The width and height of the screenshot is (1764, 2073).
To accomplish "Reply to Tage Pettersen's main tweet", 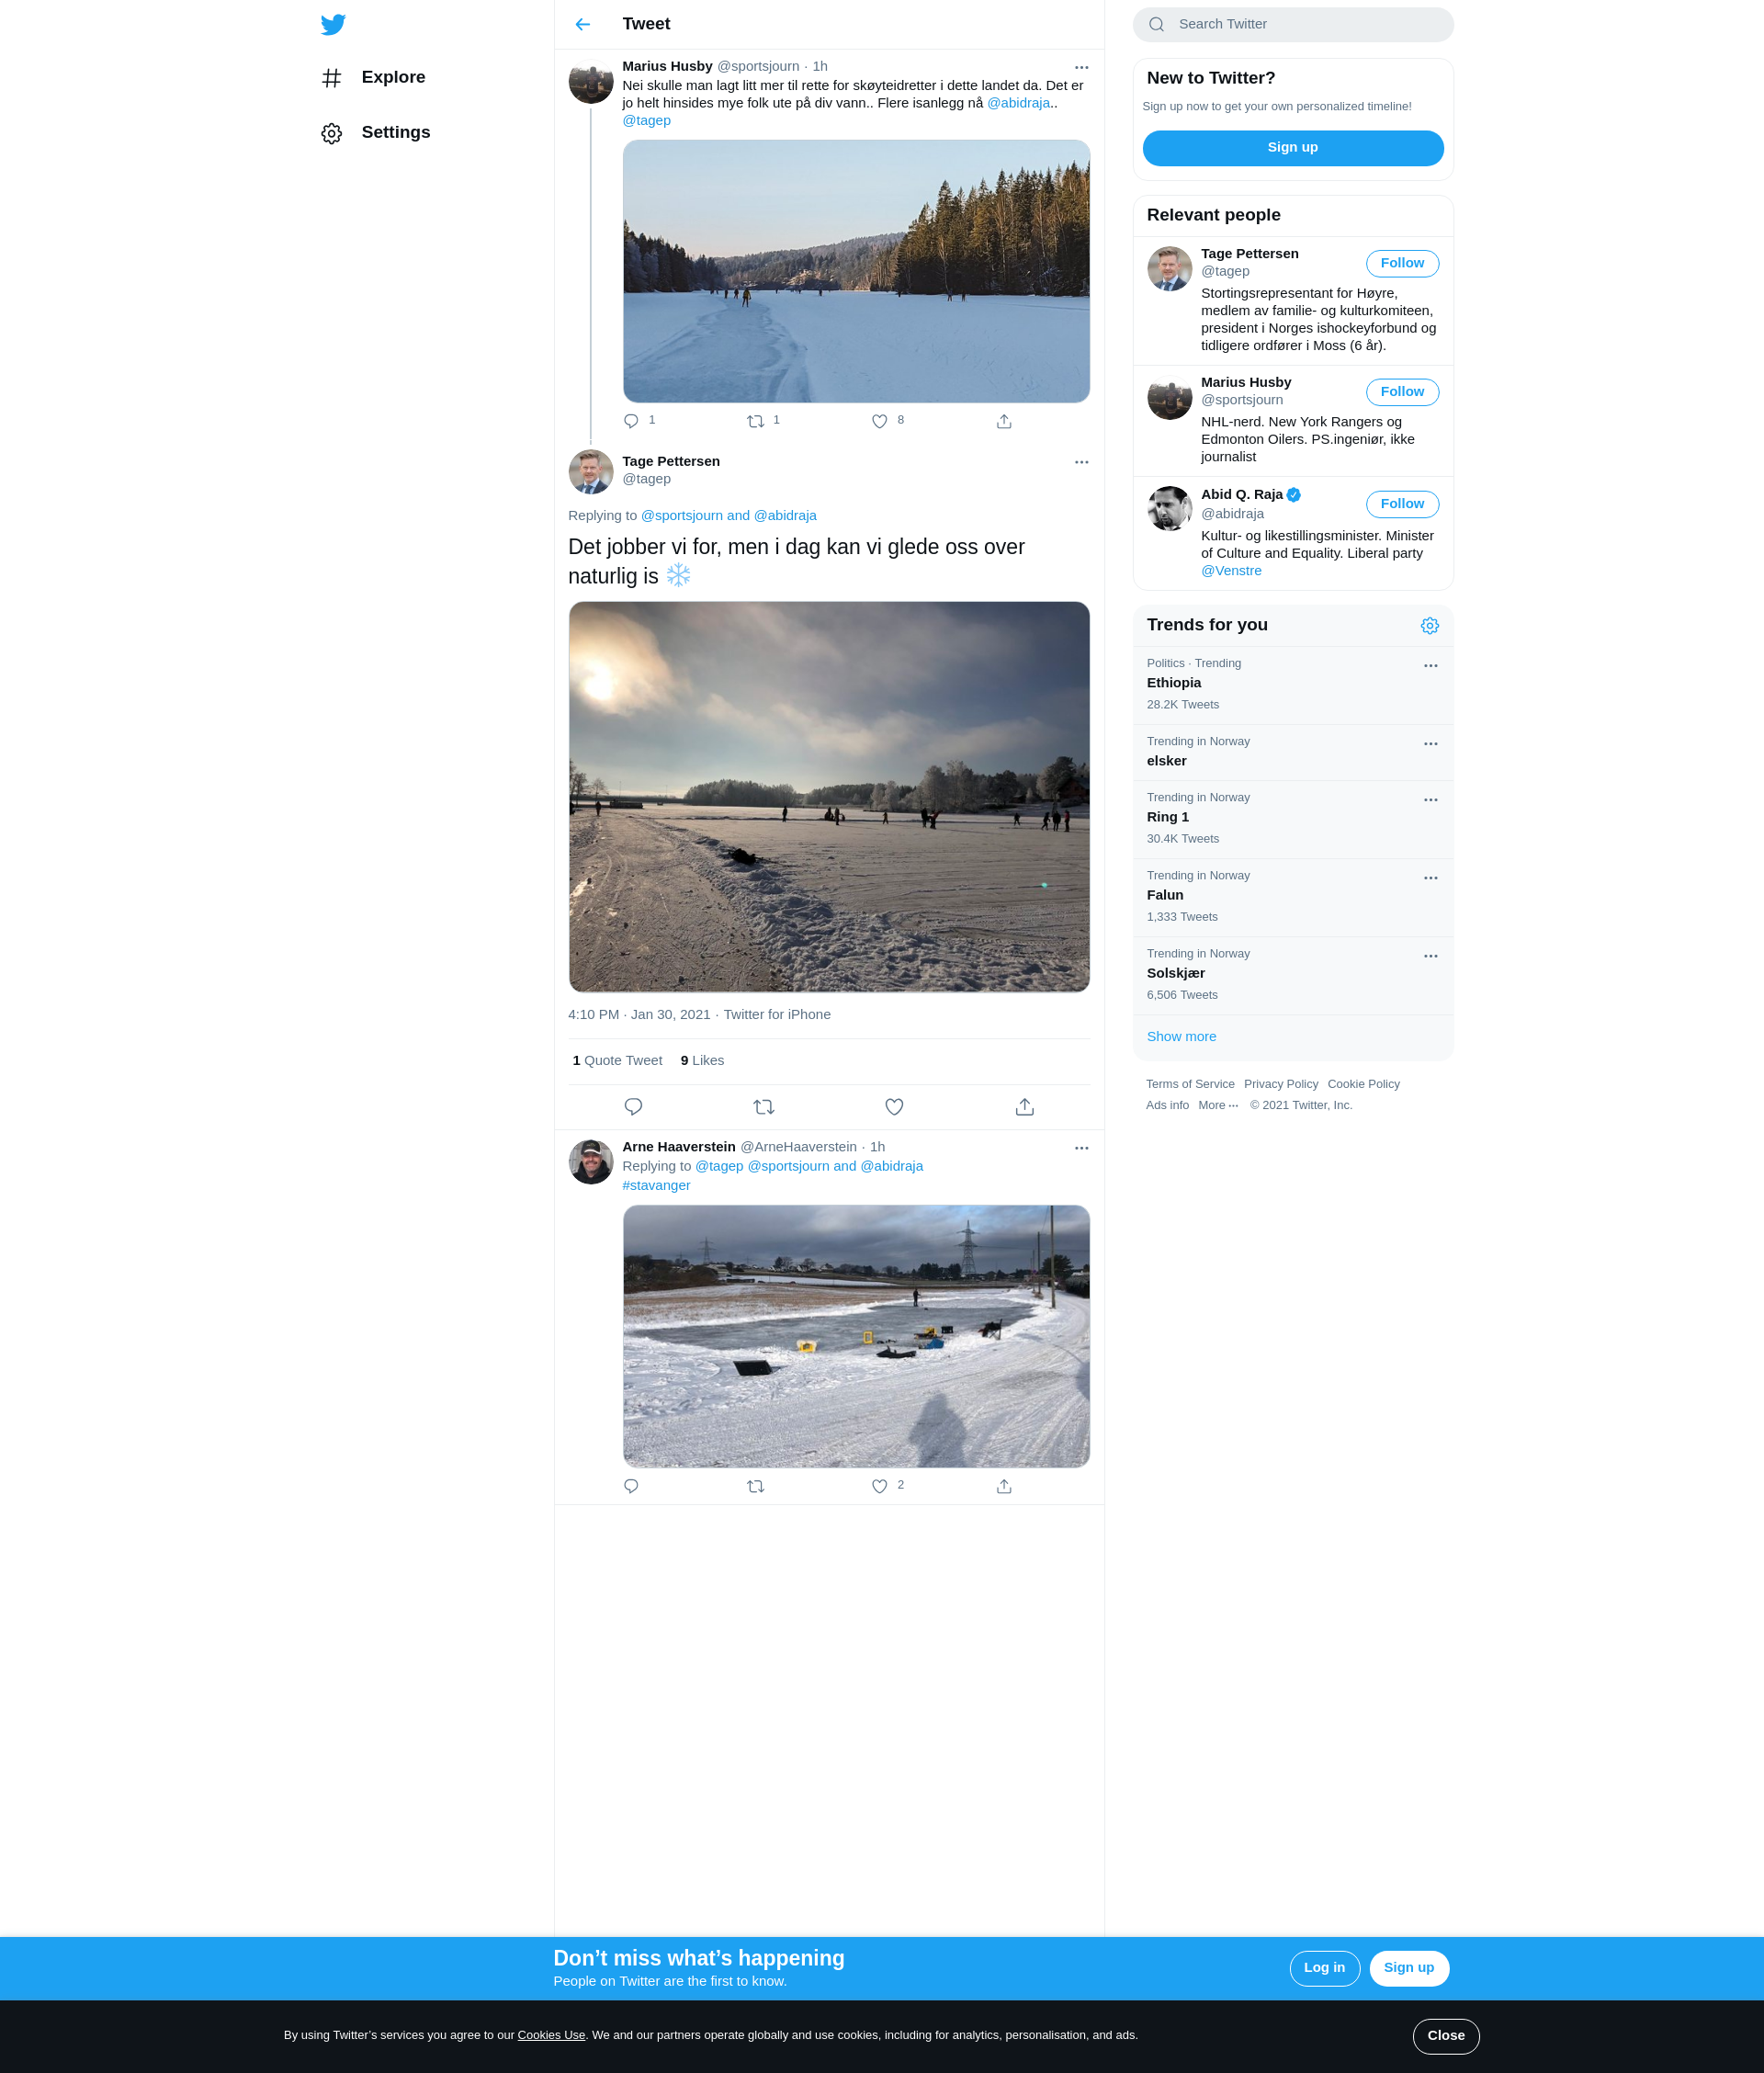I will [x=633, y=1107].
